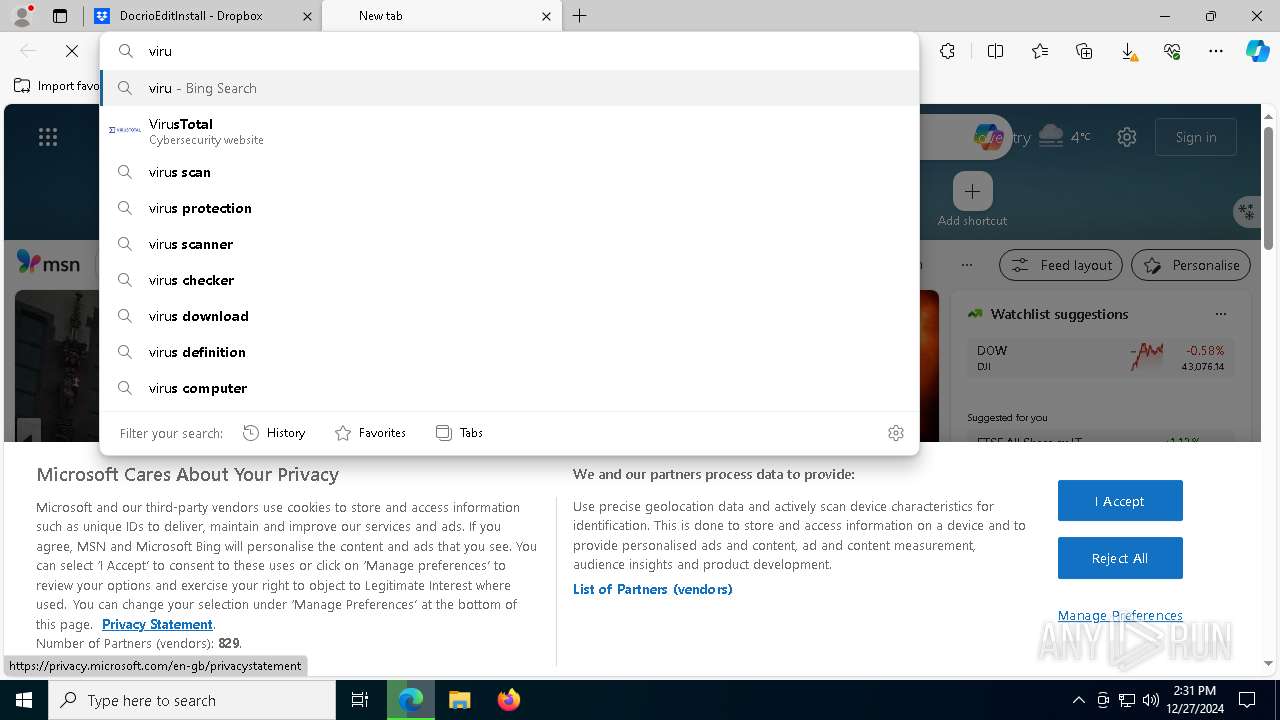The image size is (1280, 720).
Task: Filter search by Tabs
Action: (460, 433)
